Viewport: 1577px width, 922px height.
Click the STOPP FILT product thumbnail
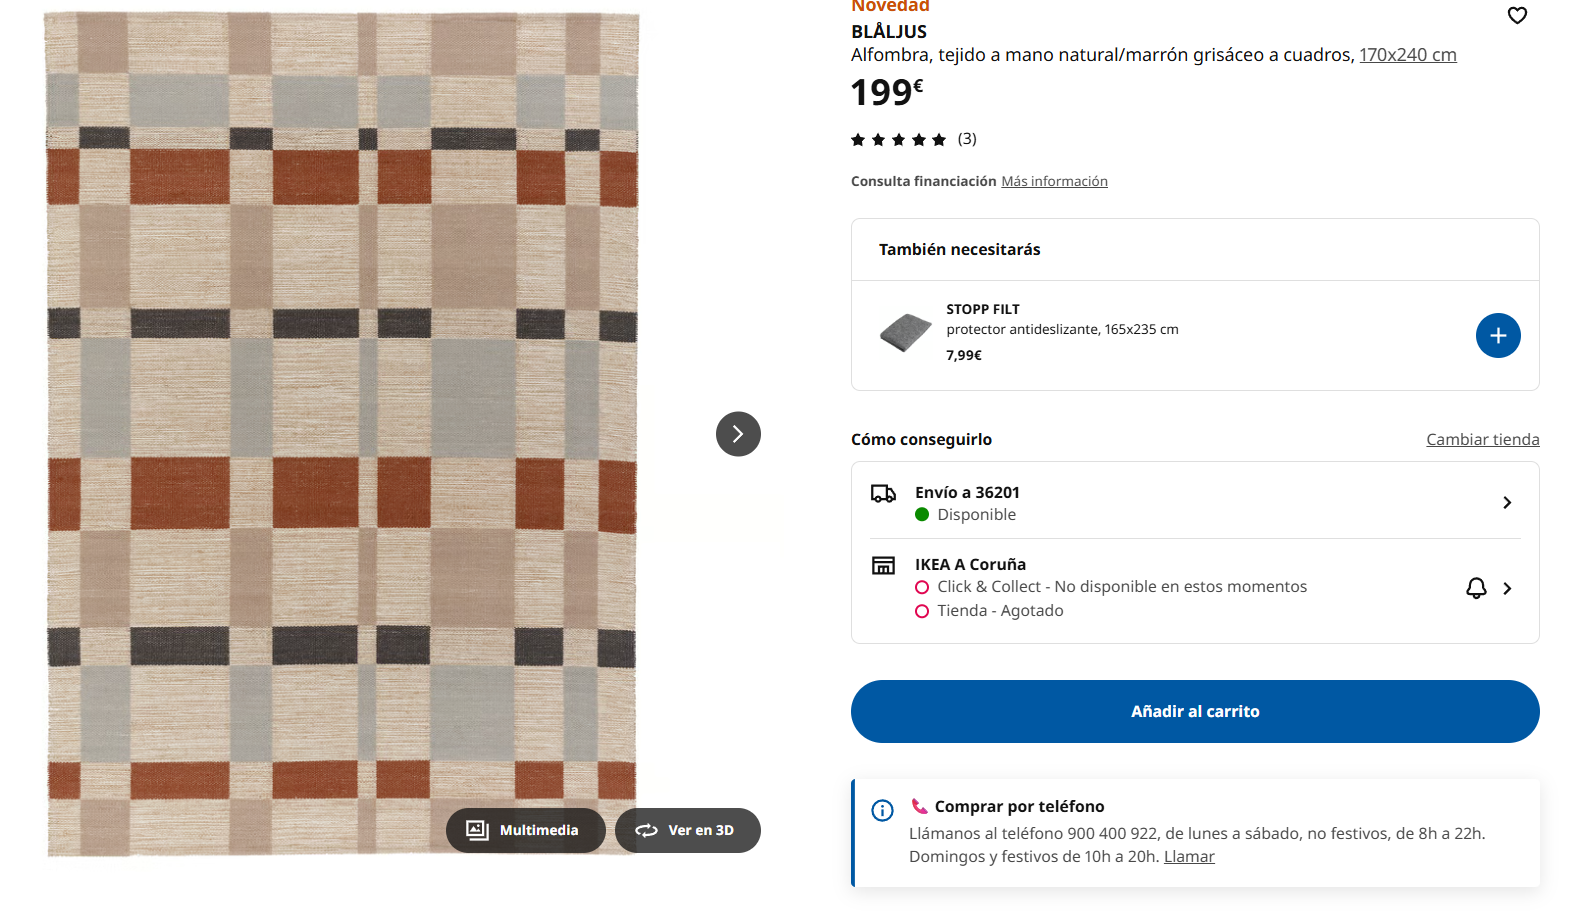pos(905,332)
